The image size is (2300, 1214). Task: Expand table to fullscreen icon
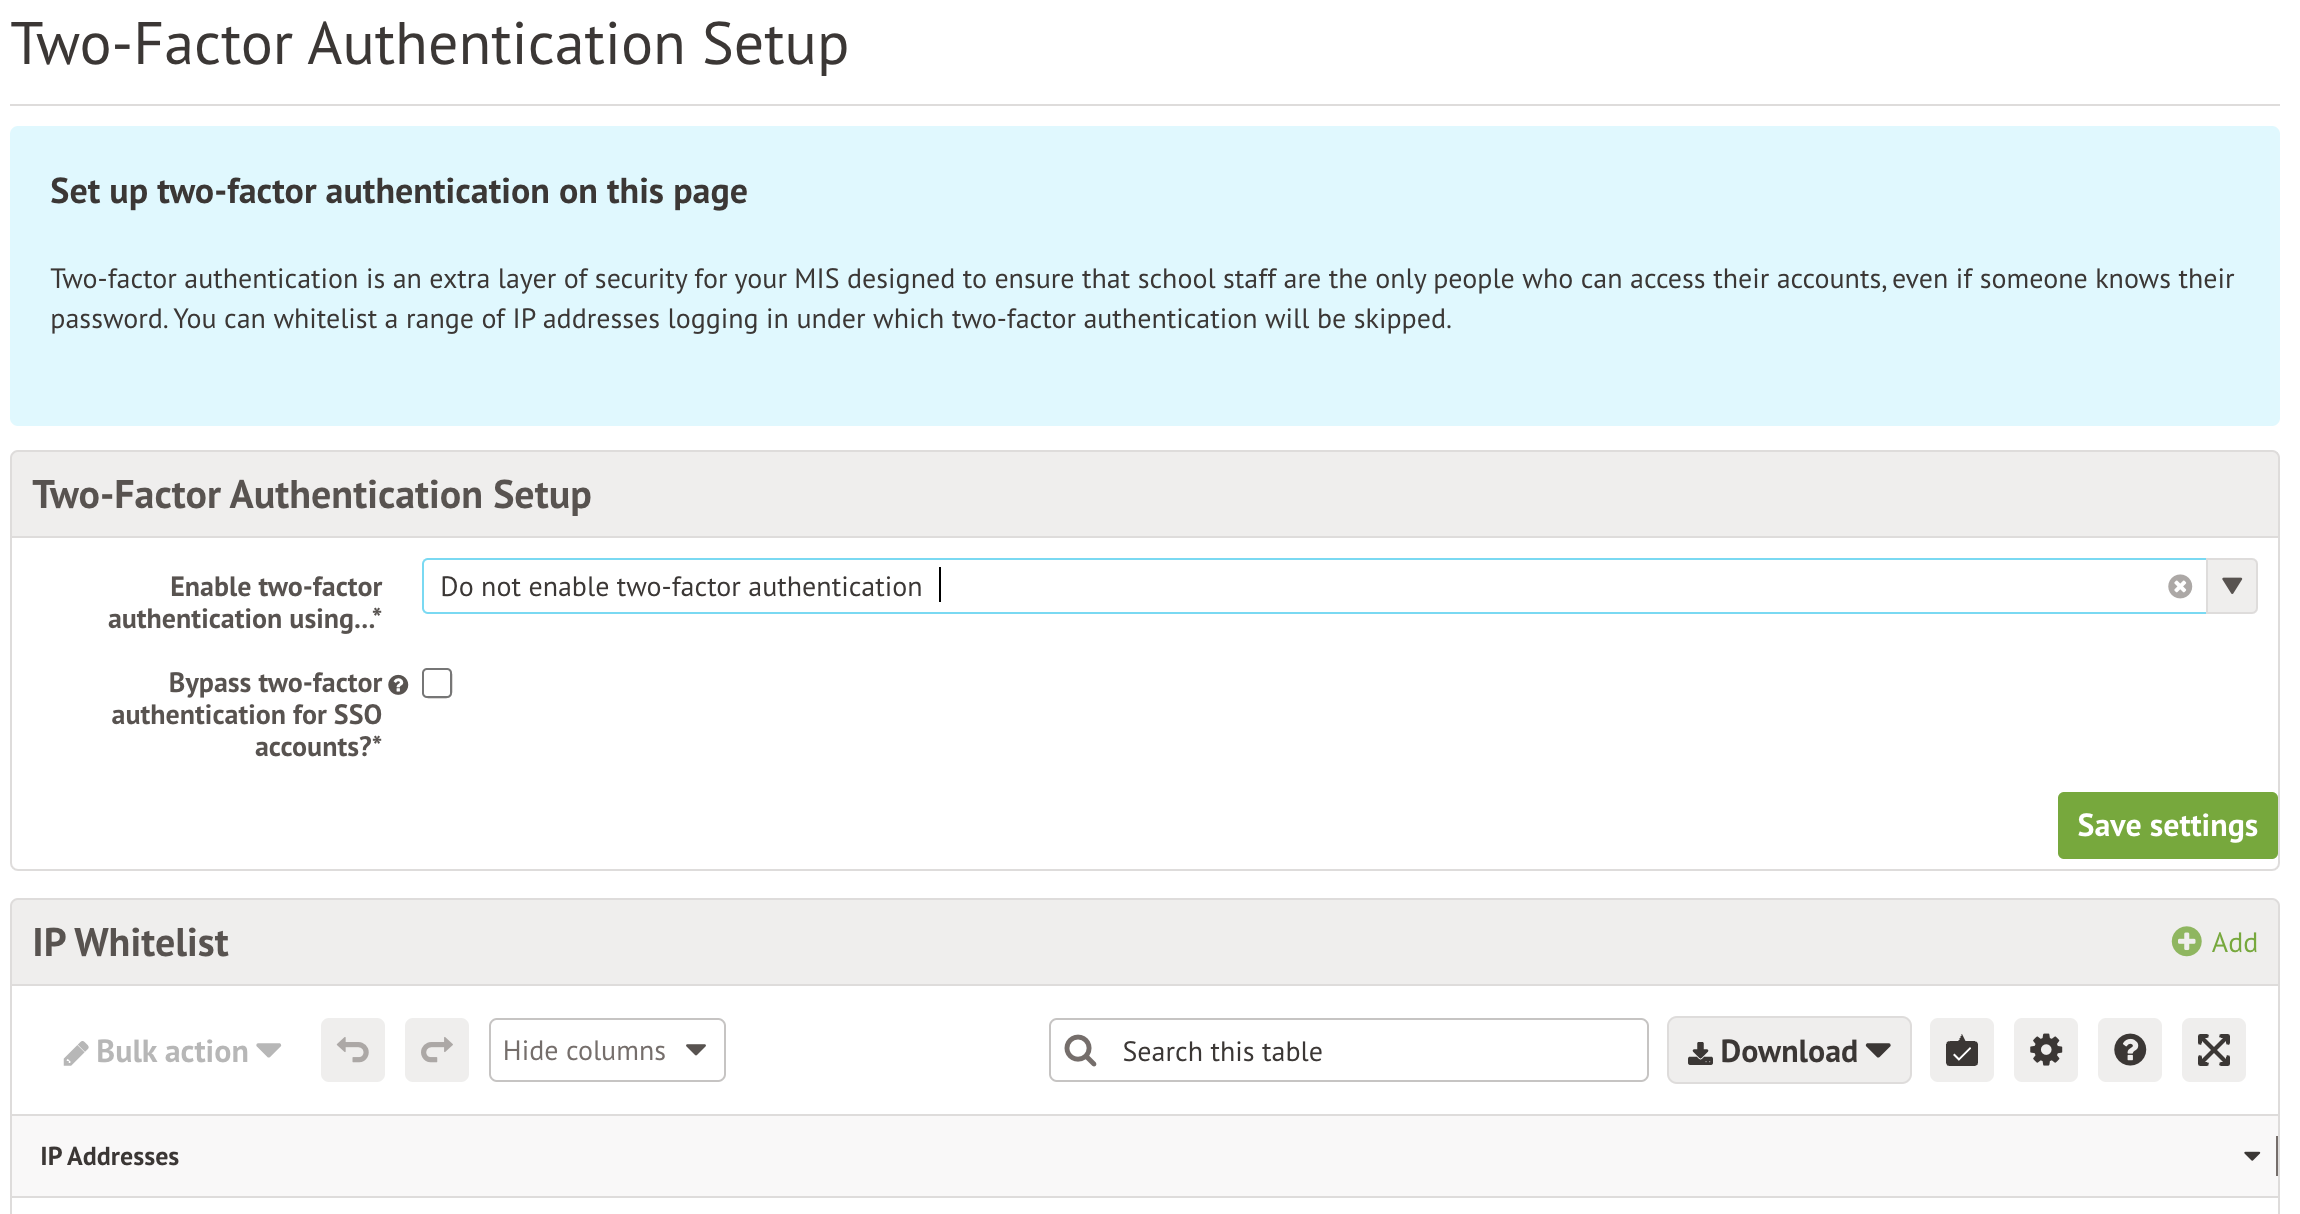click(x=2213, y=1050)
